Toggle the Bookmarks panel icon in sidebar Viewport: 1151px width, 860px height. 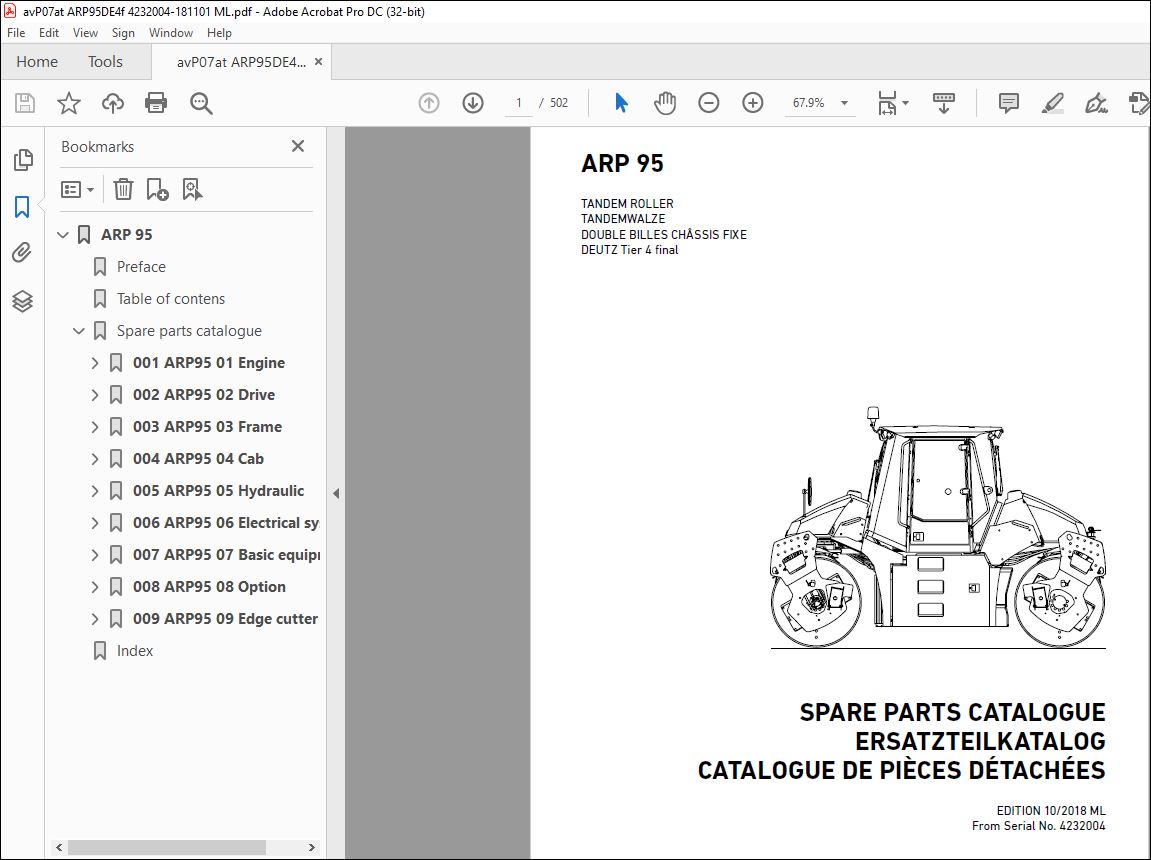tap(22, 207)
